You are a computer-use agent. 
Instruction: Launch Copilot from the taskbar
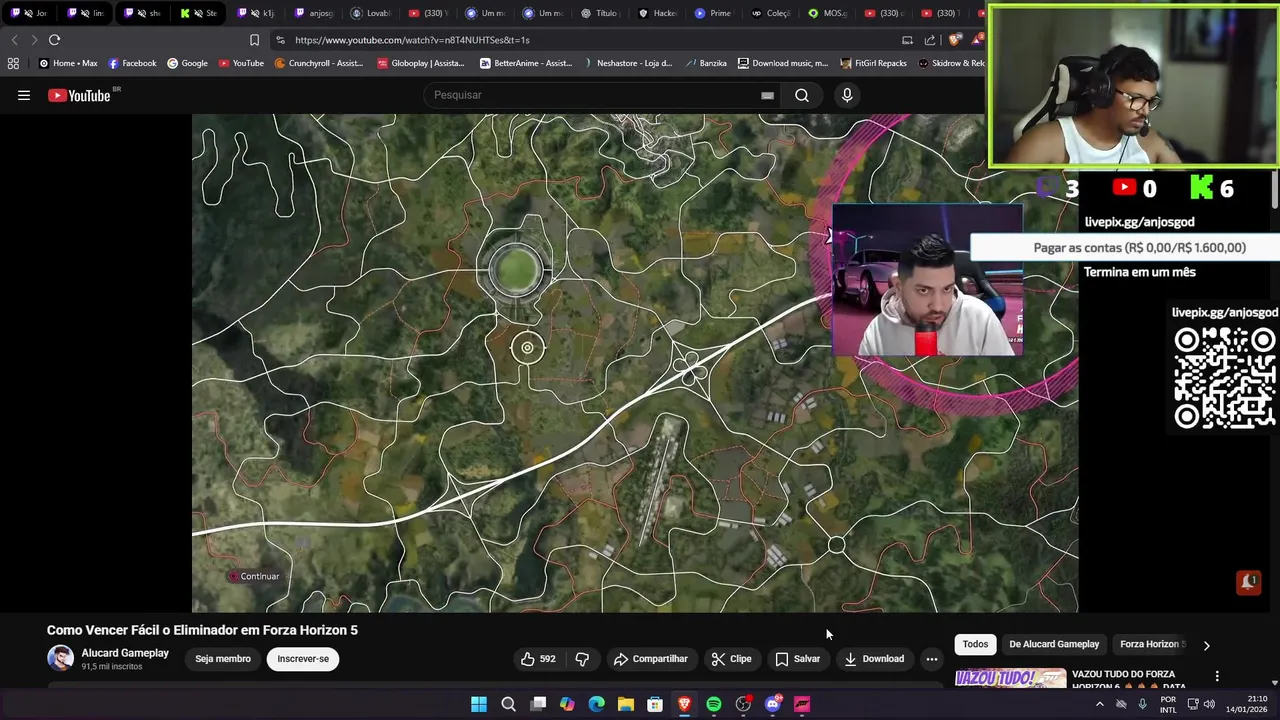point(567,704)
